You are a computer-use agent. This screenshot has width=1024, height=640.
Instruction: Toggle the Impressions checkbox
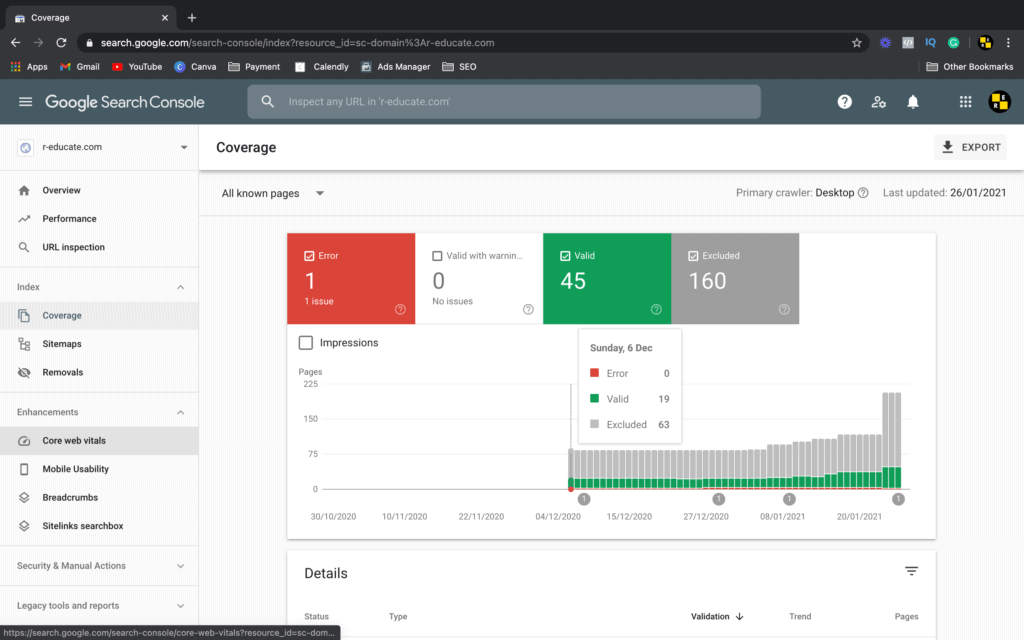306,343
